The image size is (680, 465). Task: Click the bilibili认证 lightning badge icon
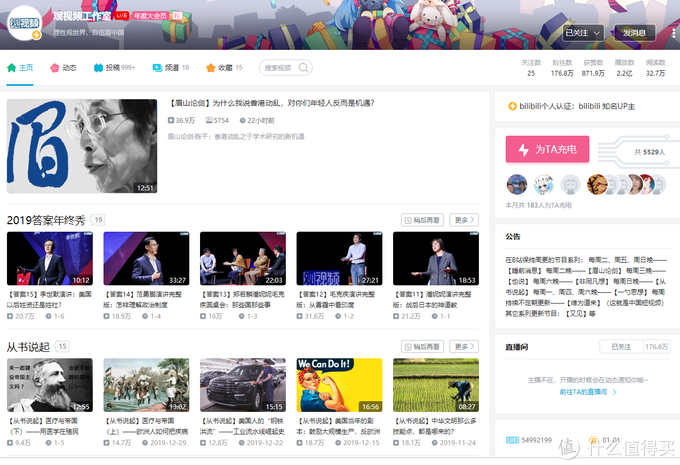point(512,106)
